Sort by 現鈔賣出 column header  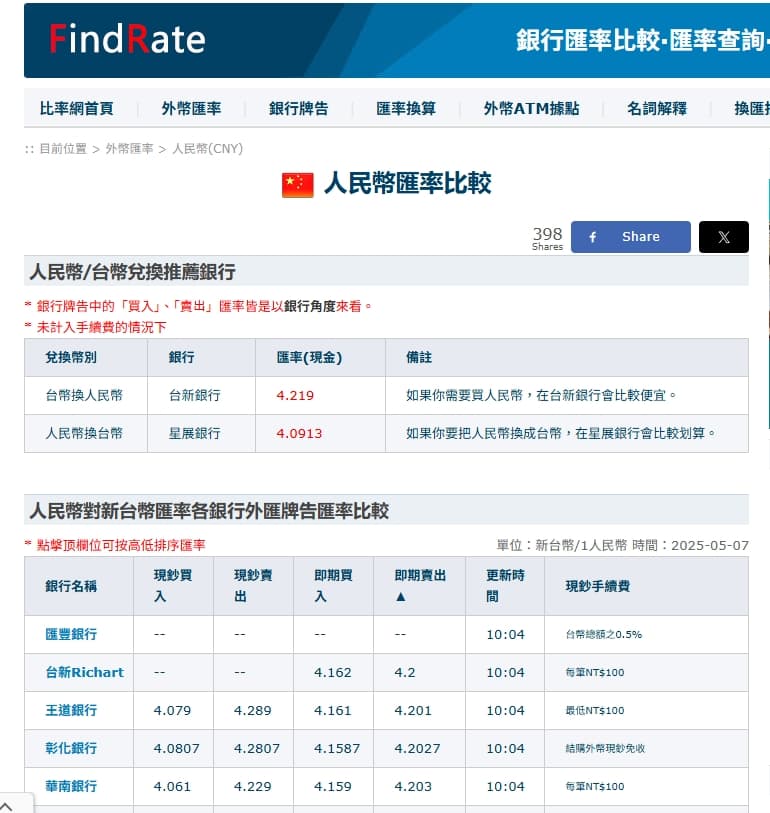(x=253, y=586)
